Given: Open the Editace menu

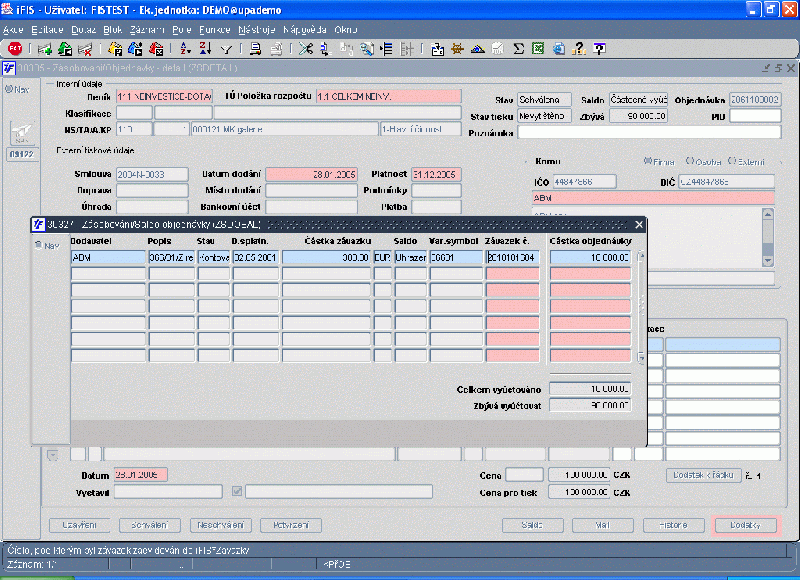Looking at the screenshot, I should point(47,30).
